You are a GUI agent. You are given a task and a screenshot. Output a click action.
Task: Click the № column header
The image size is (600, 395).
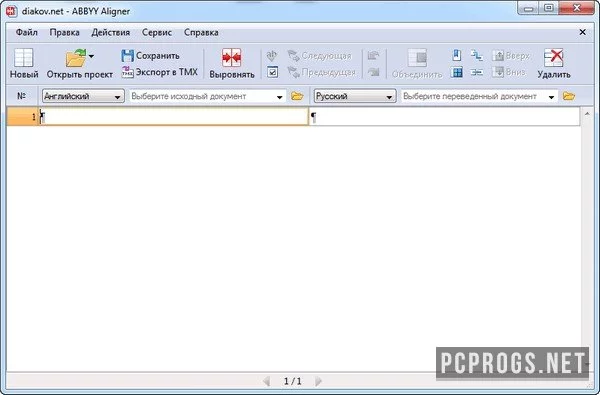point(22,96)
